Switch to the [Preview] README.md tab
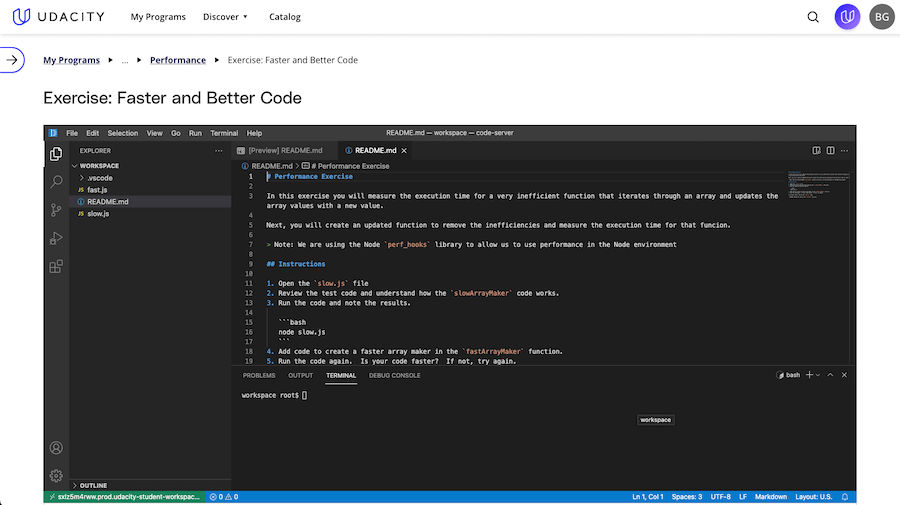This screenshot has height=505, width=900. [x=285, y=150]
